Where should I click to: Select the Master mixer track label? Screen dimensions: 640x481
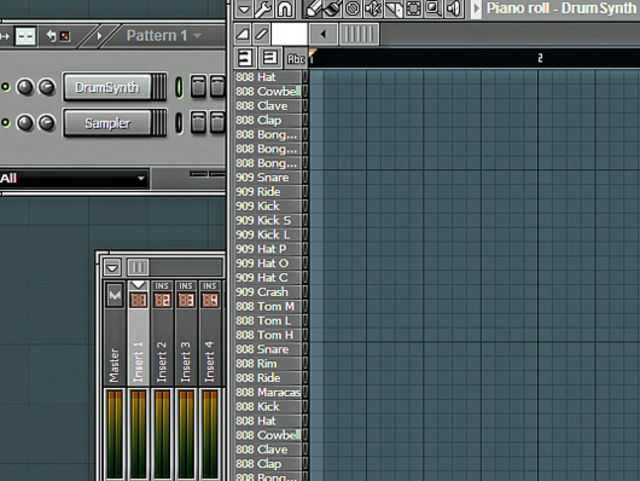(115, 365)
